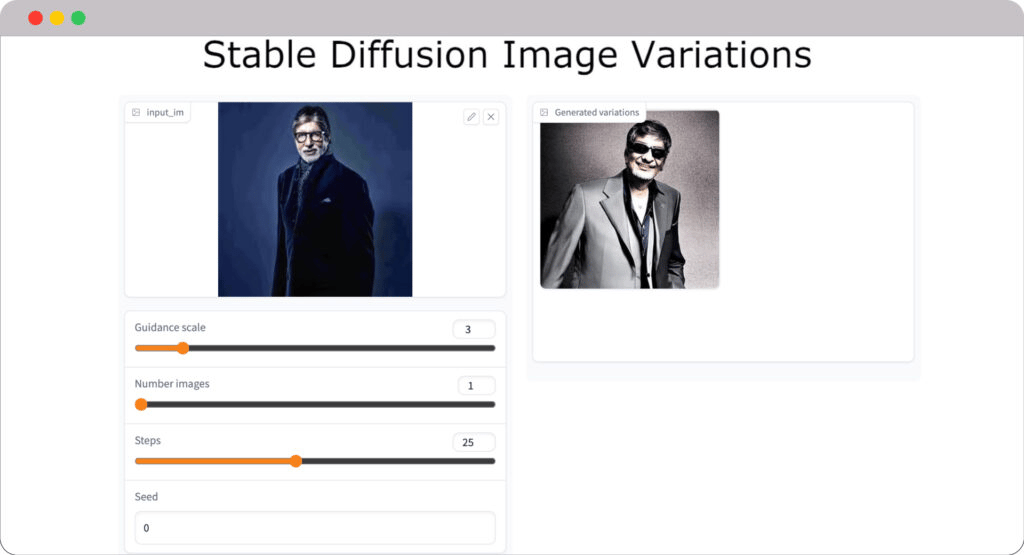This screenshot has height=555, width=1024.
Task: Click the green maximize window button
Action: (78, 18)
